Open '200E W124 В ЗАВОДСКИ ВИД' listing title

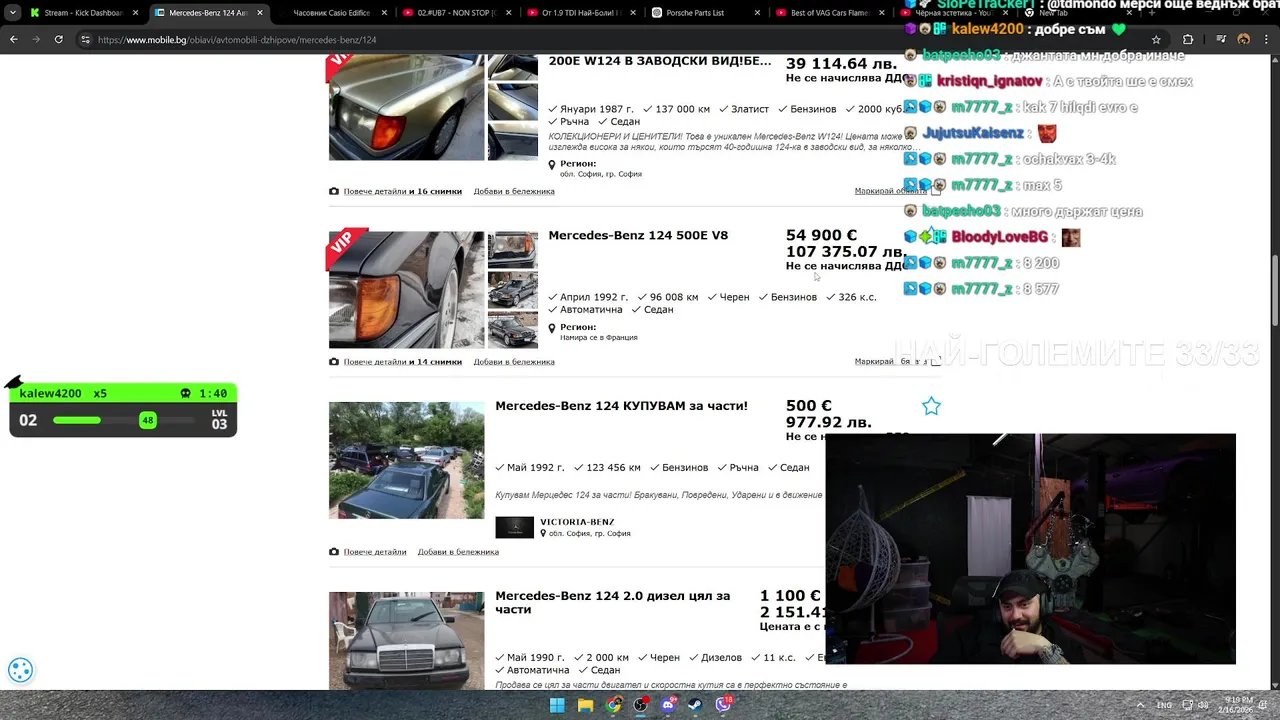pos(660,61)
